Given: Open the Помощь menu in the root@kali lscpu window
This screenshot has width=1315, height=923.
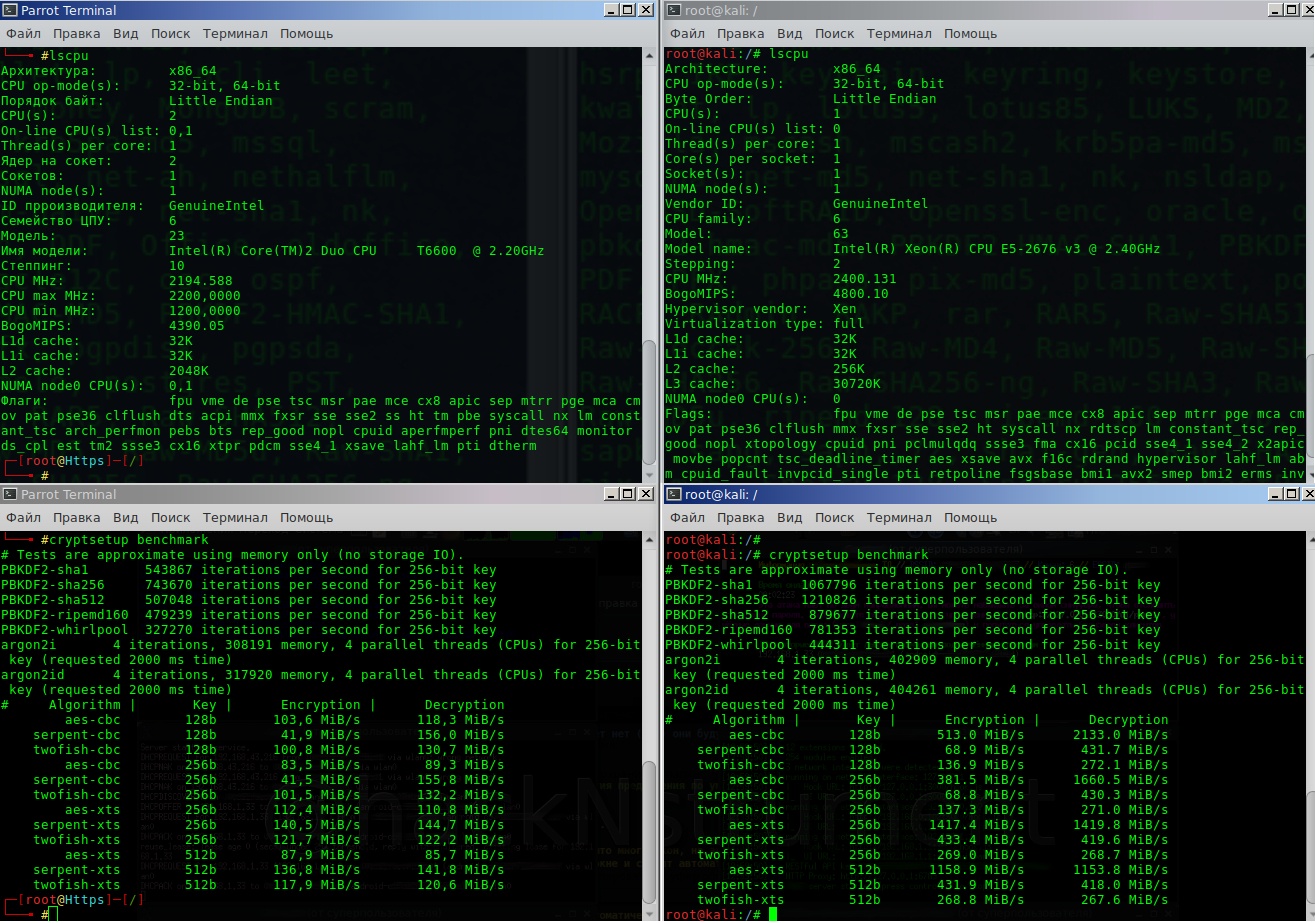Looking at the screenshot, I should (x=971, y=34).
